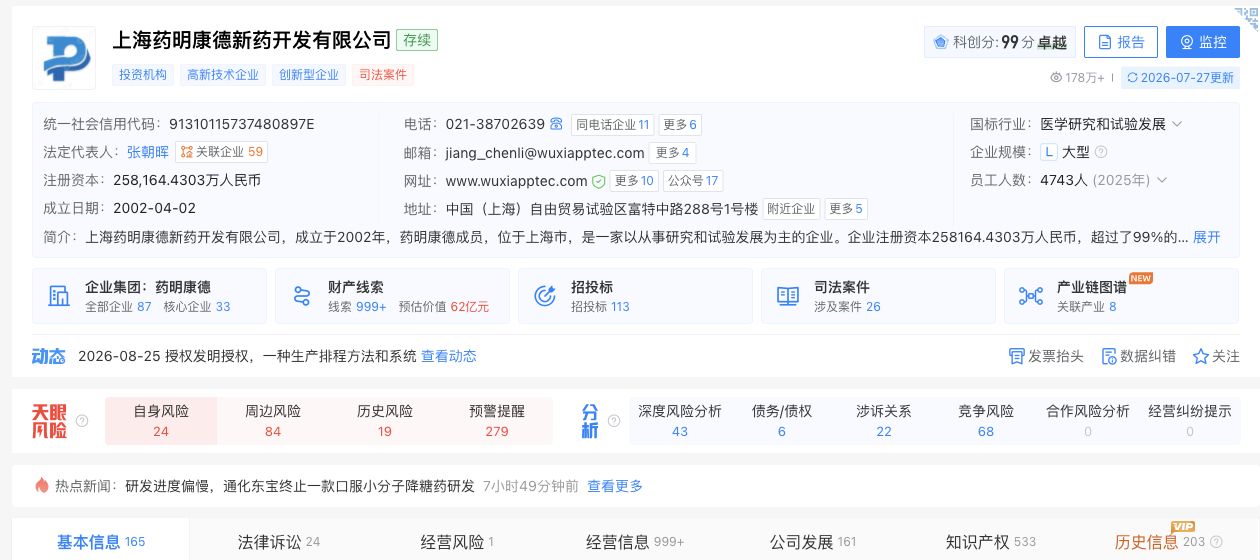
Task: Click the 司法案件 red tag
Action: 383,75
